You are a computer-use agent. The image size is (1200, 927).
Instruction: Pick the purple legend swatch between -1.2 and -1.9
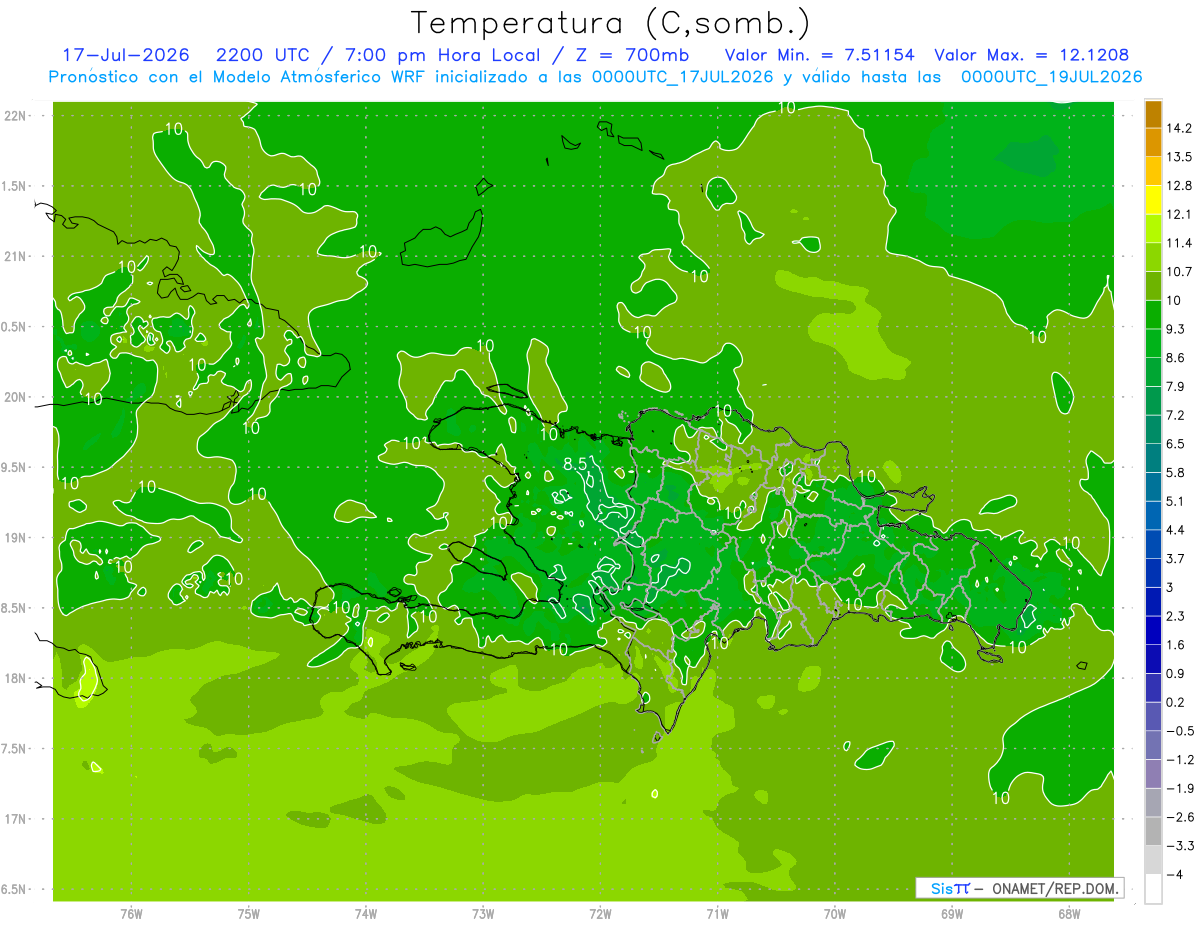(1153, 773)
